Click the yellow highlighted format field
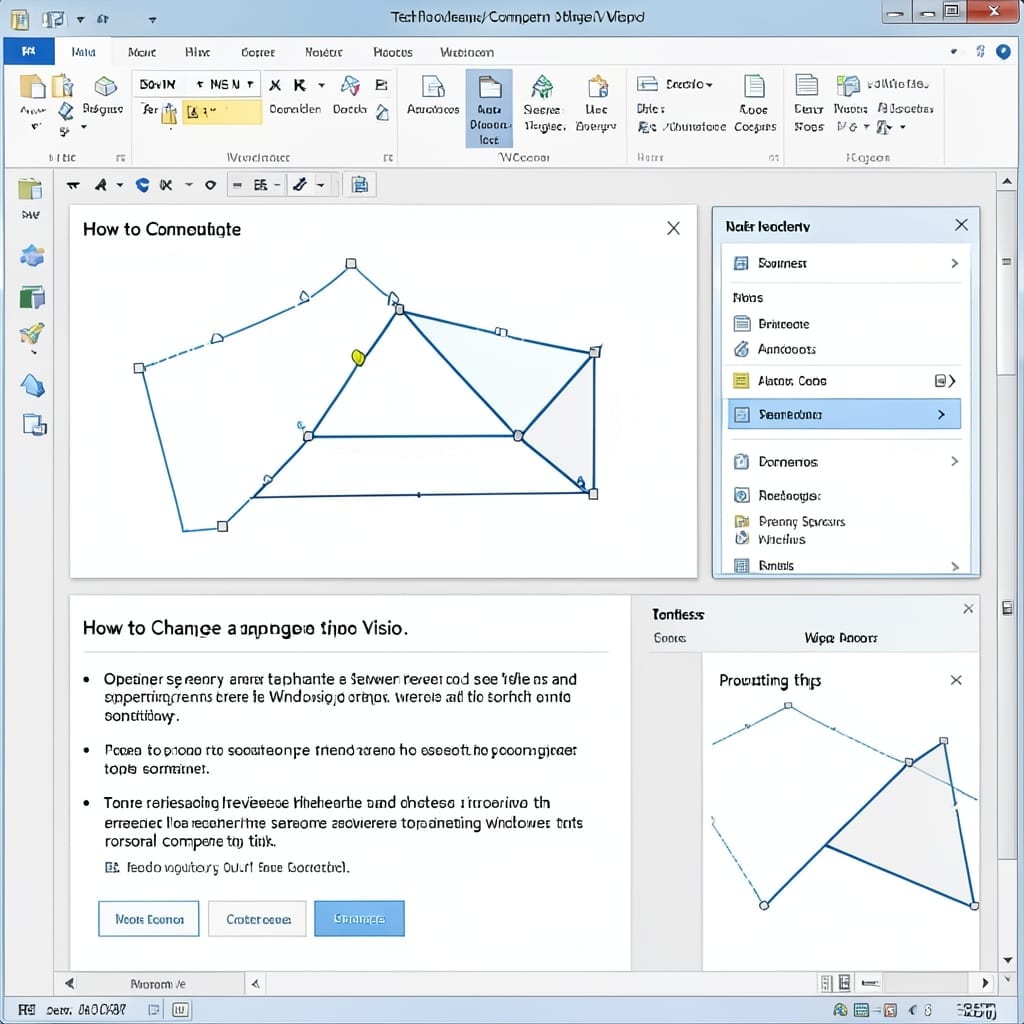1024x1024 pixels. click(x=221, y=112)
